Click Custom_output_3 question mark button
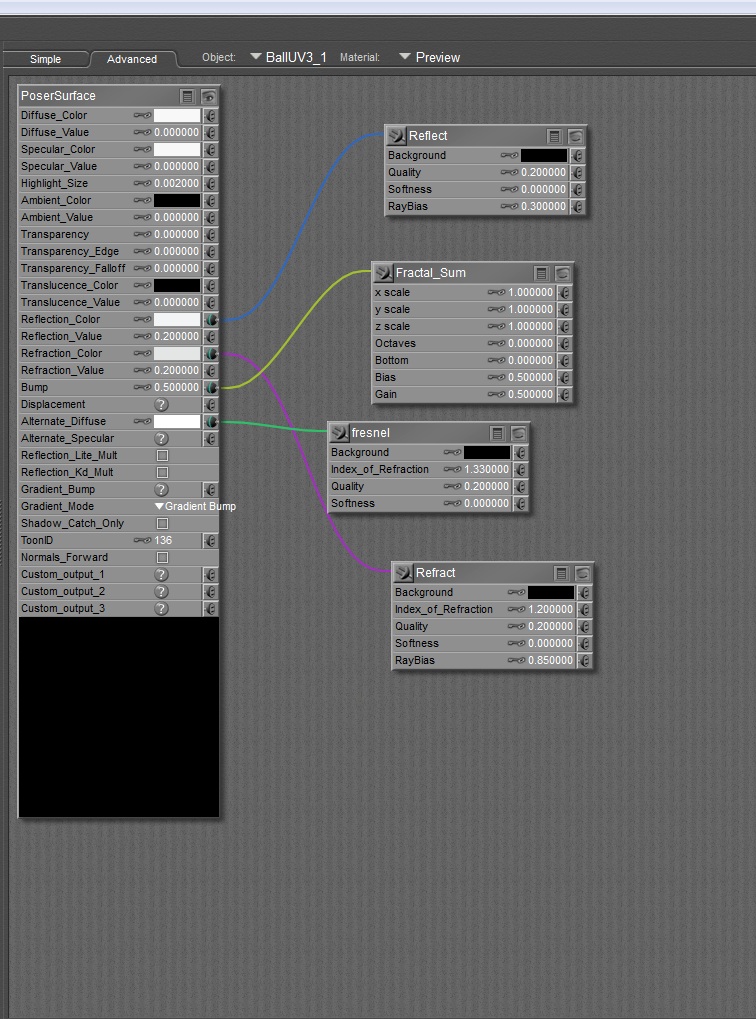Viewport: 756px width, 1019px height. point(161,608)
